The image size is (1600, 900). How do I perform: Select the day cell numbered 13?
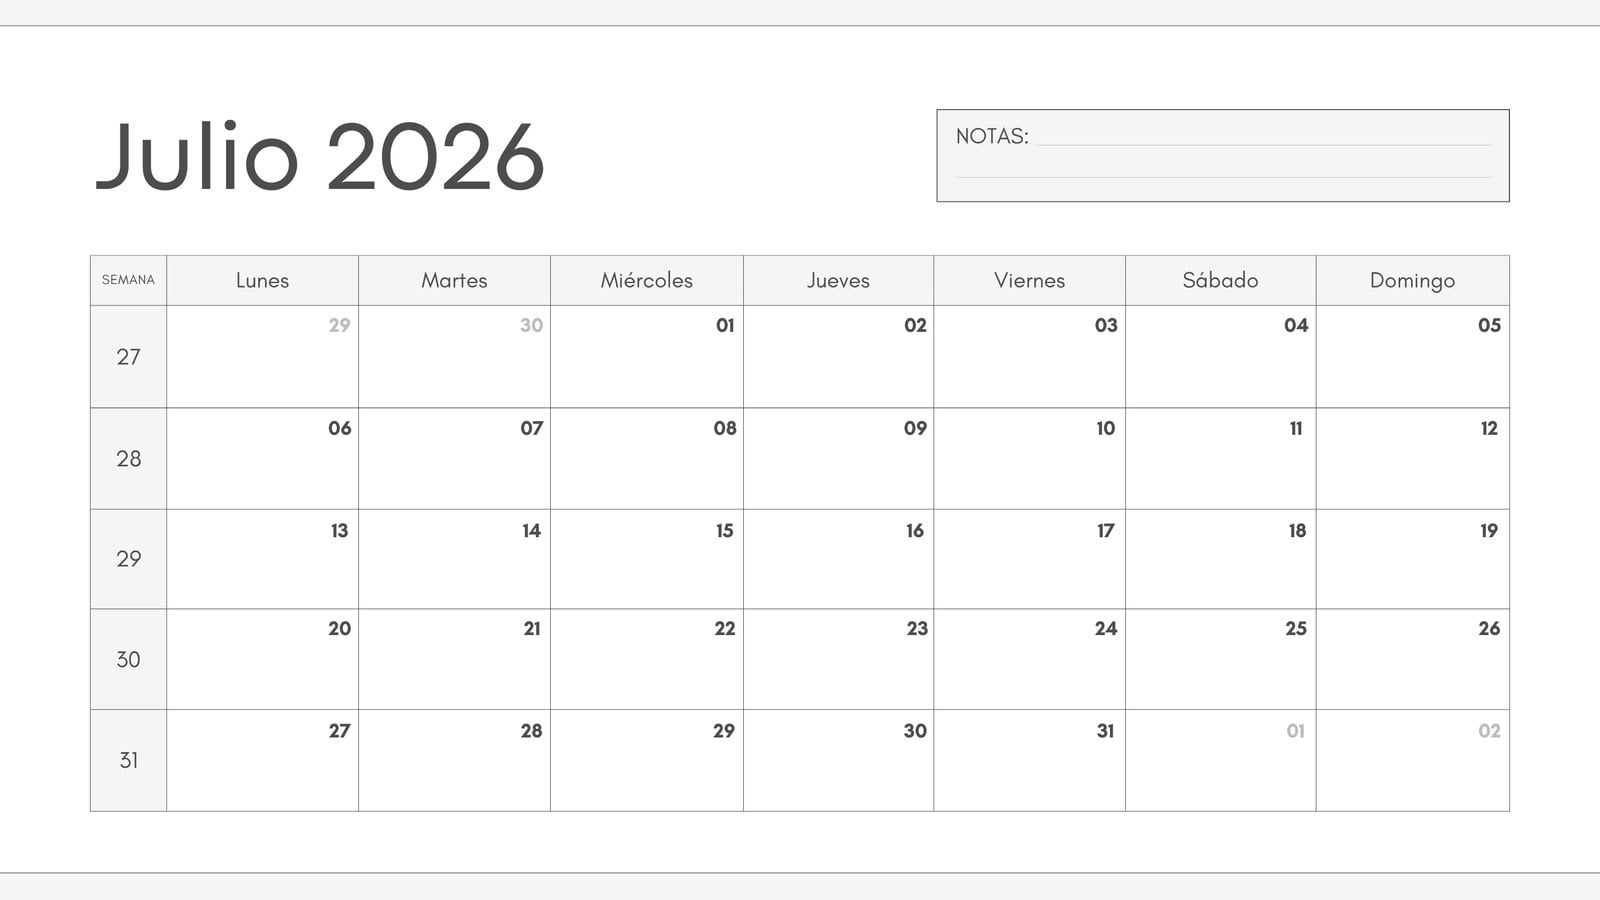(262, 559)
